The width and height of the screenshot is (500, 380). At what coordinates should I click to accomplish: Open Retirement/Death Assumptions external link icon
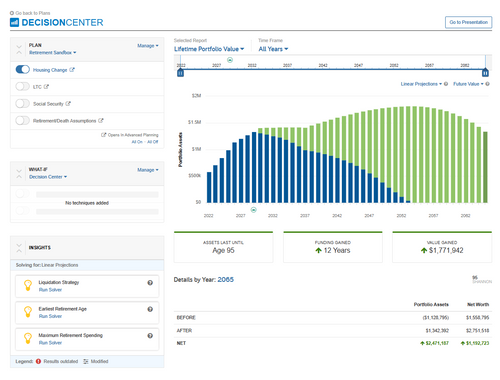point(101,121)
